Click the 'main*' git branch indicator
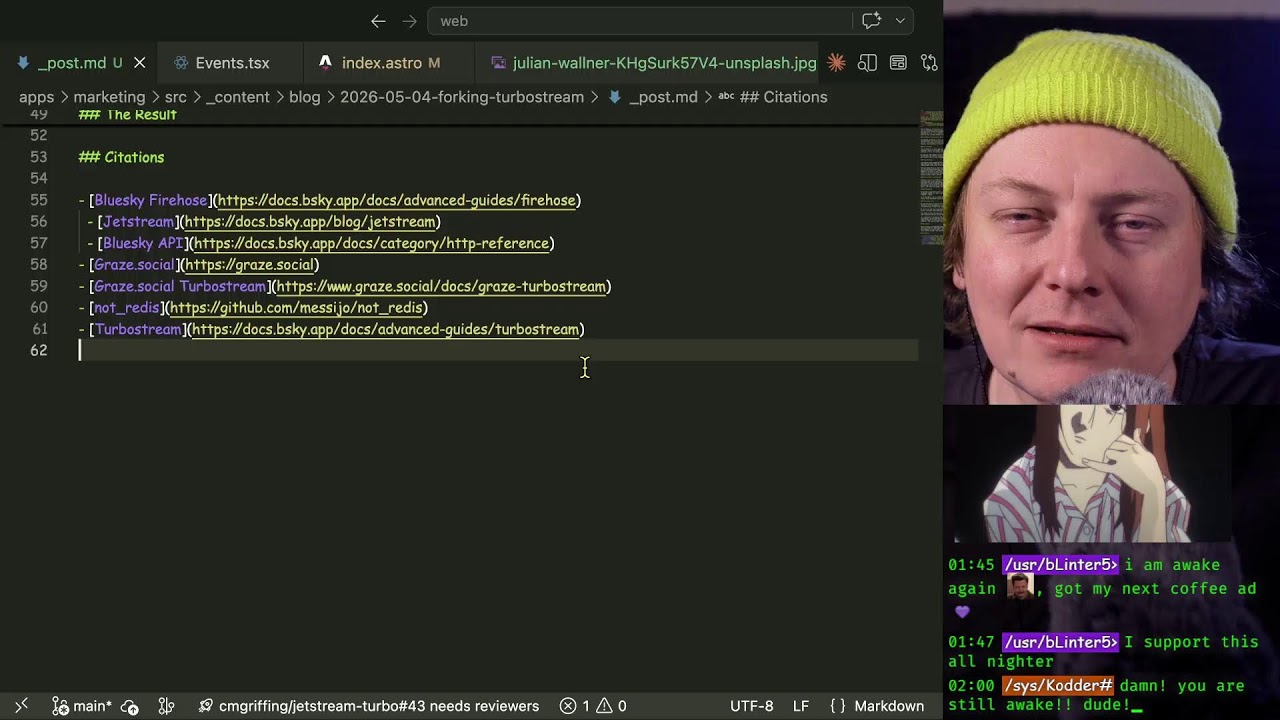The height and width of the screenshot is (720, 1280). coord(82,706)
